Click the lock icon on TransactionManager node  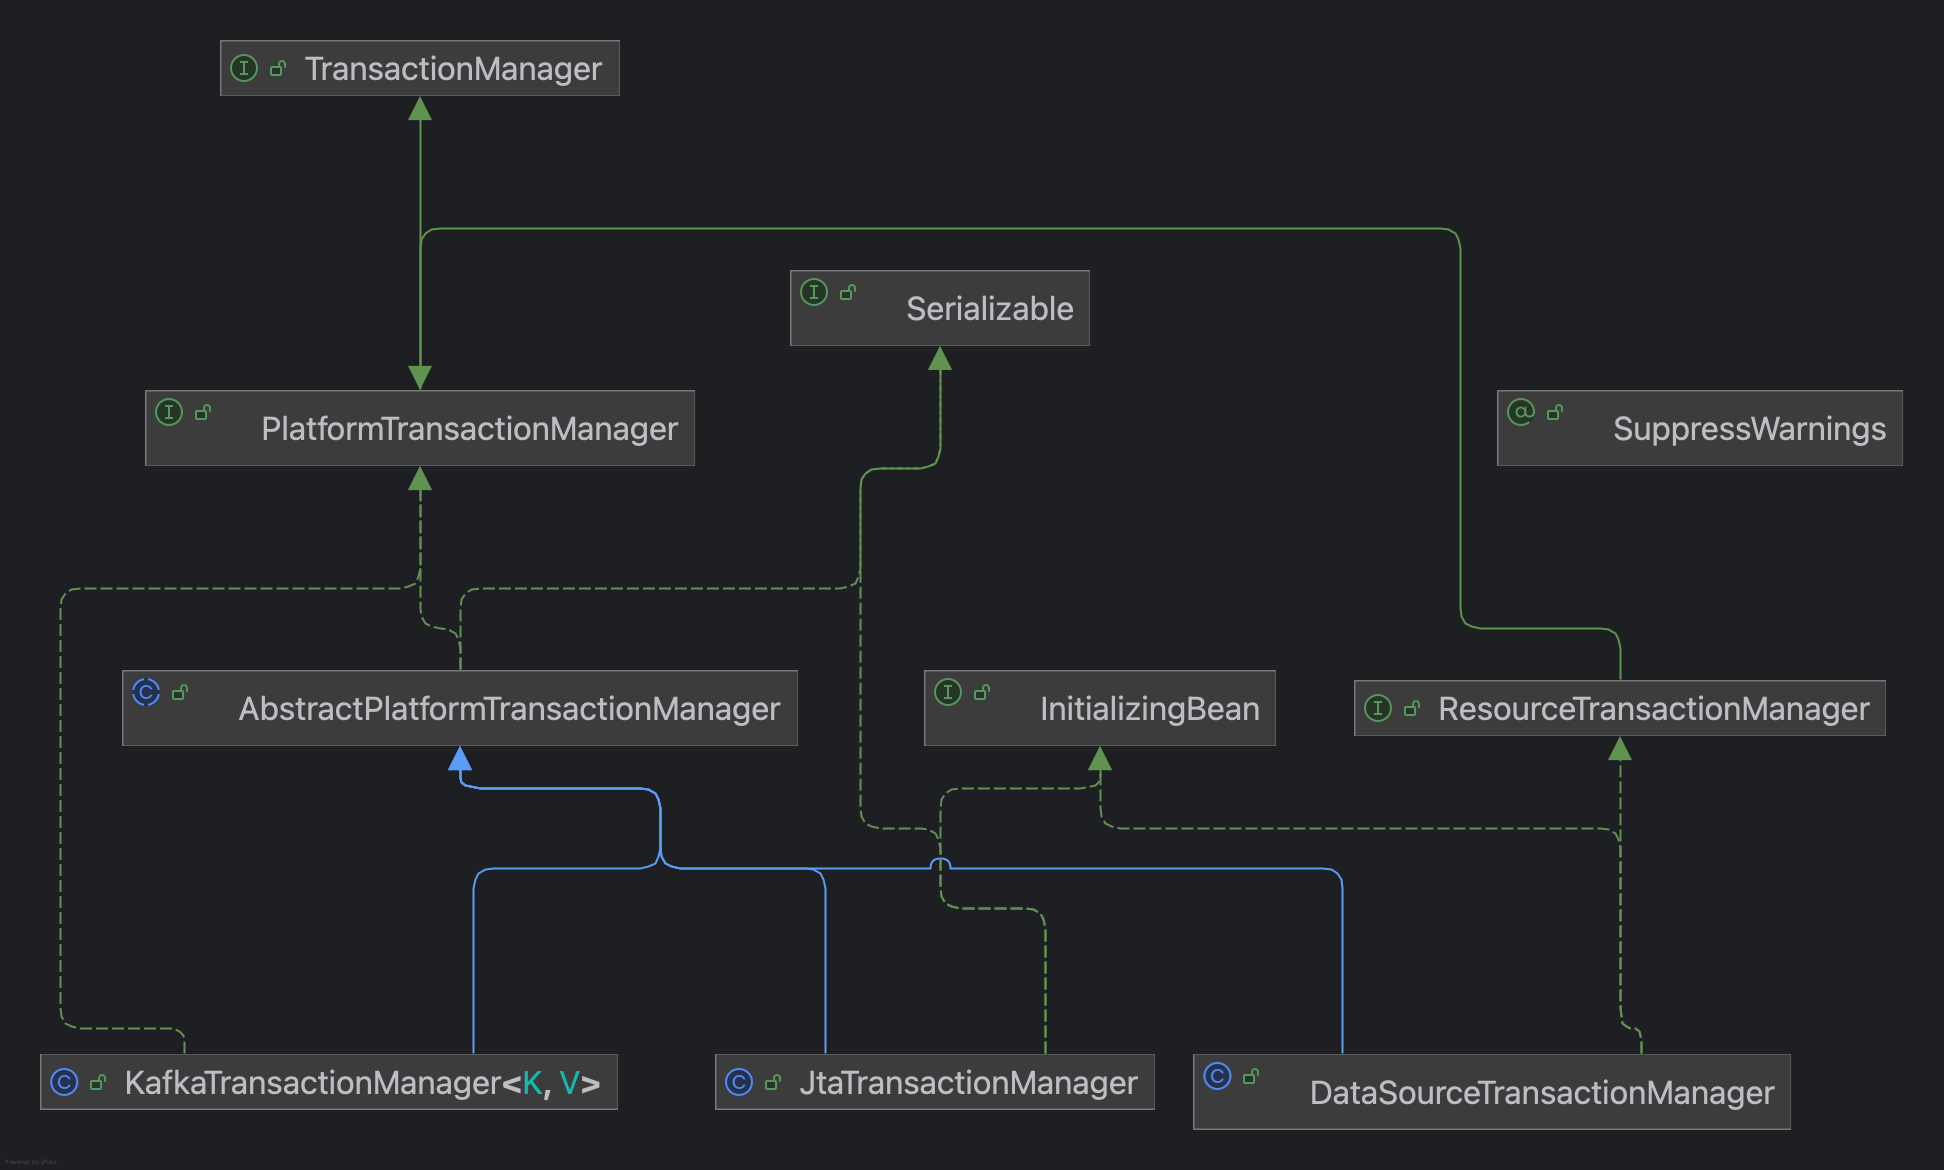(278, 68)
